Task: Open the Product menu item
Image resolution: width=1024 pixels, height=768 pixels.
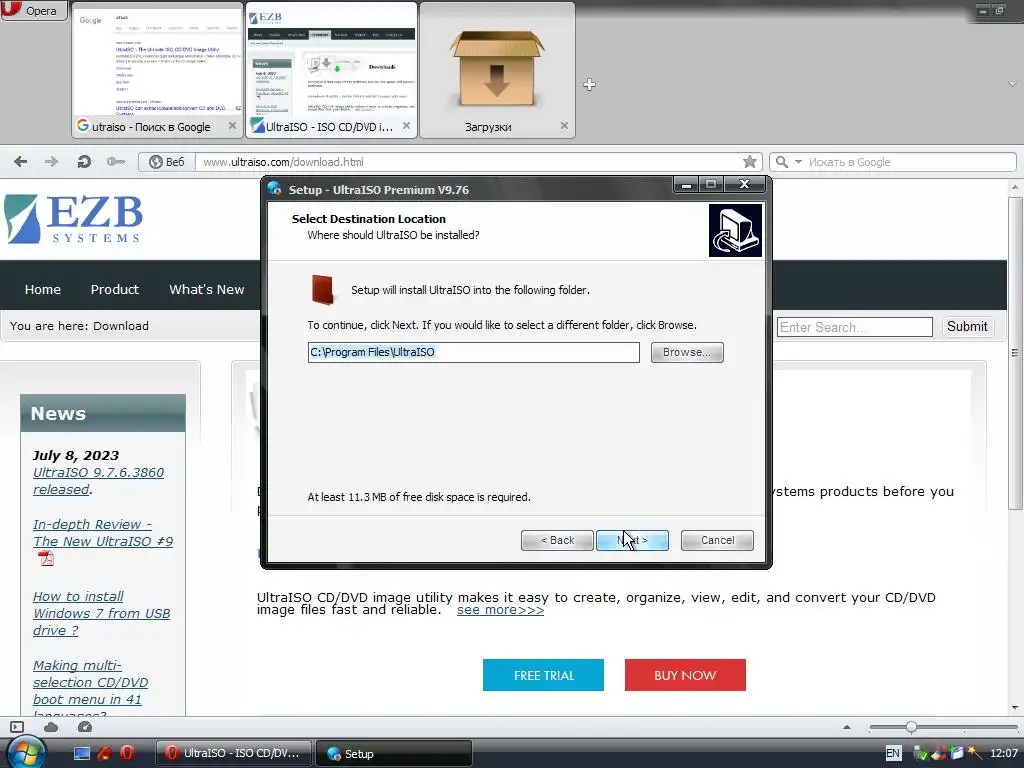Action: coord(114,289)
